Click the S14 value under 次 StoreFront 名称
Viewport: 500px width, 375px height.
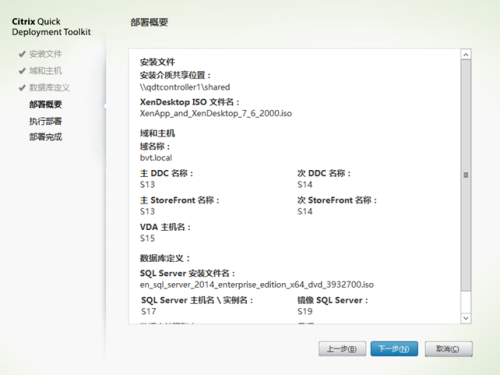[x=305, y=211]
